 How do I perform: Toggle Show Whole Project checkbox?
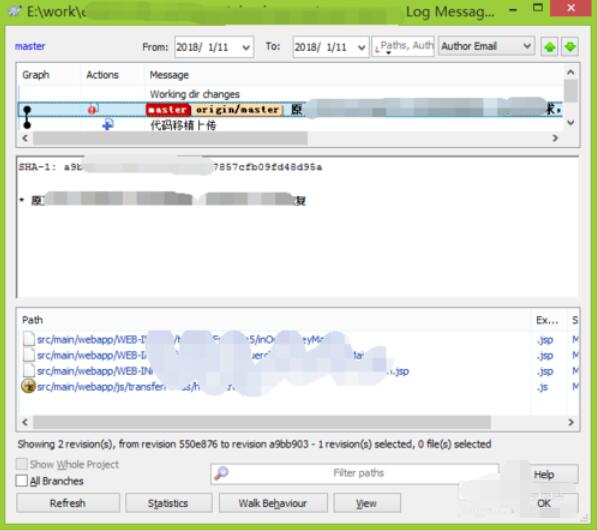(x=22, y=464)
